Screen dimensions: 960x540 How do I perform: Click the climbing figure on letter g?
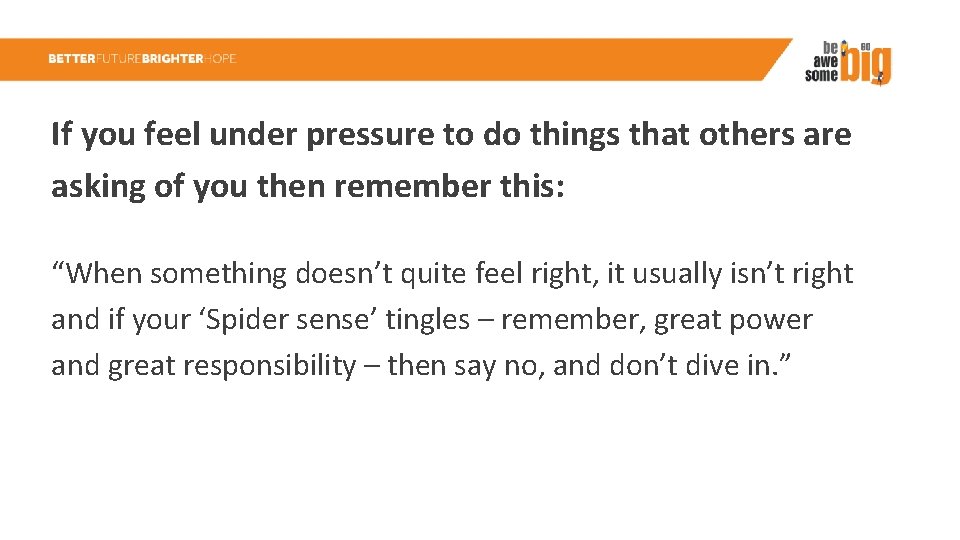(880, 78)
